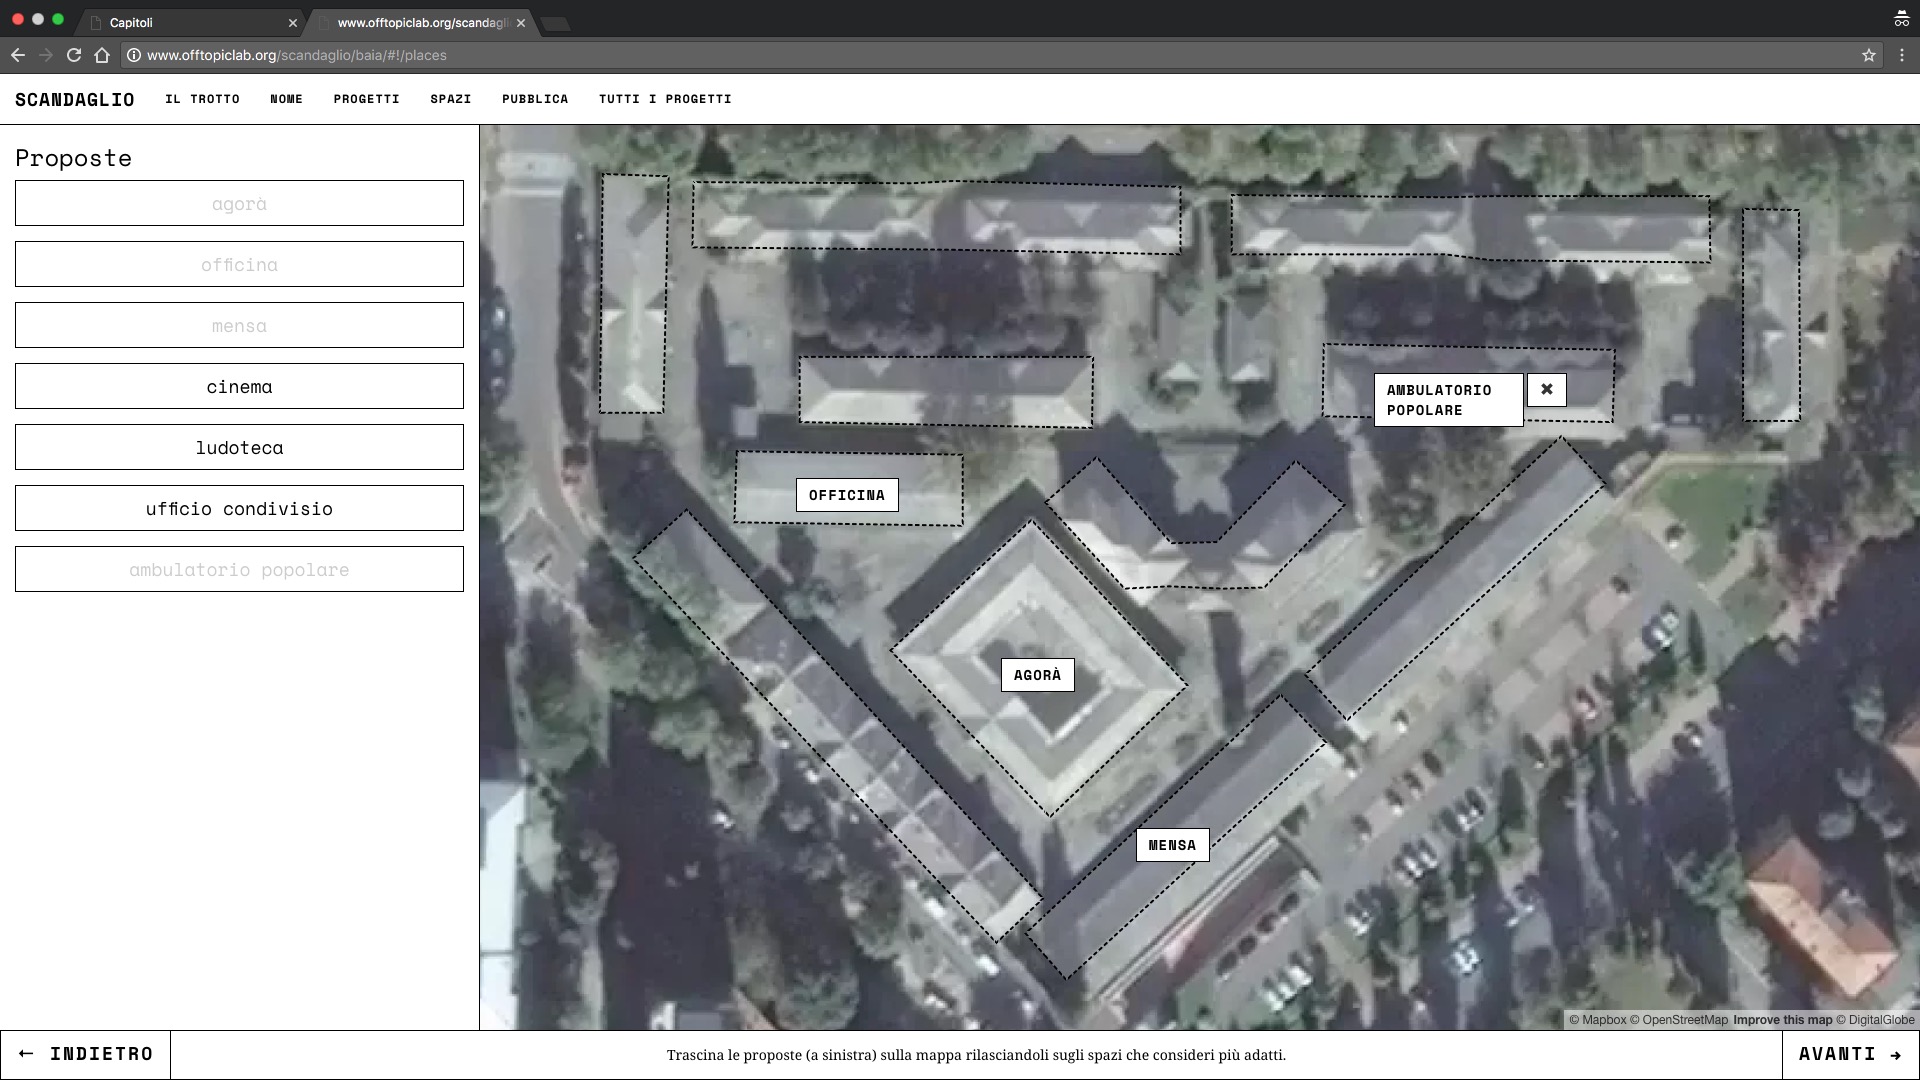This screenshot has width=1920, height=1080.
Task: Switch to the Capitoli tab
Action: (190, 22)
